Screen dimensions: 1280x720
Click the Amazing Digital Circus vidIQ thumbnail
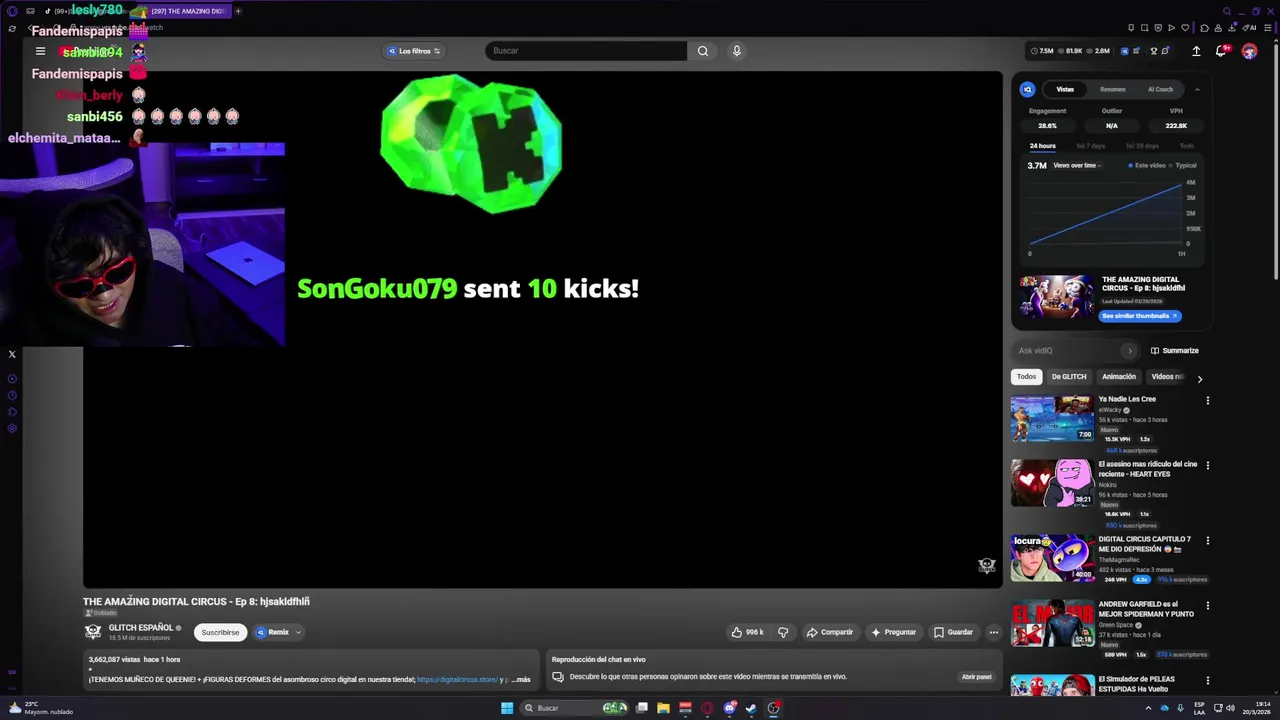(x=1056, y=298)
